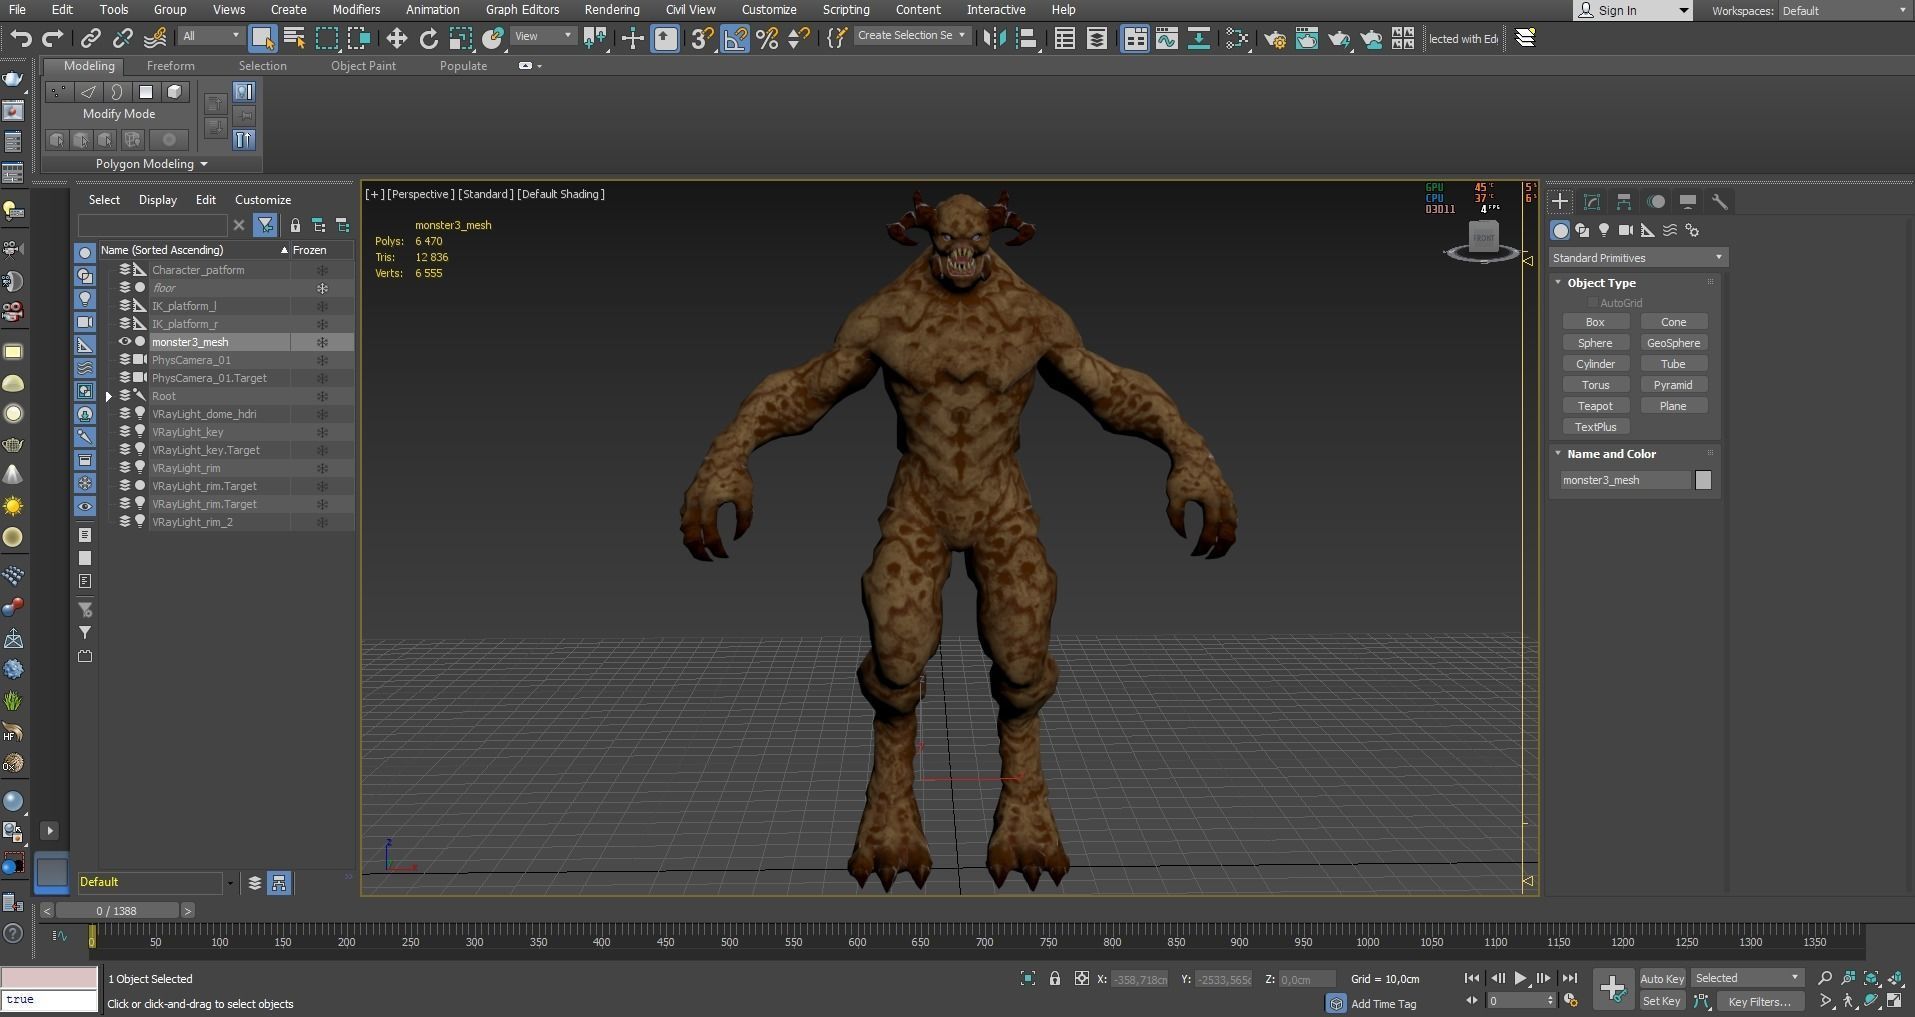
Task: Click the Maximize Viewport Toggle icon
Action: point(1894,1001)
